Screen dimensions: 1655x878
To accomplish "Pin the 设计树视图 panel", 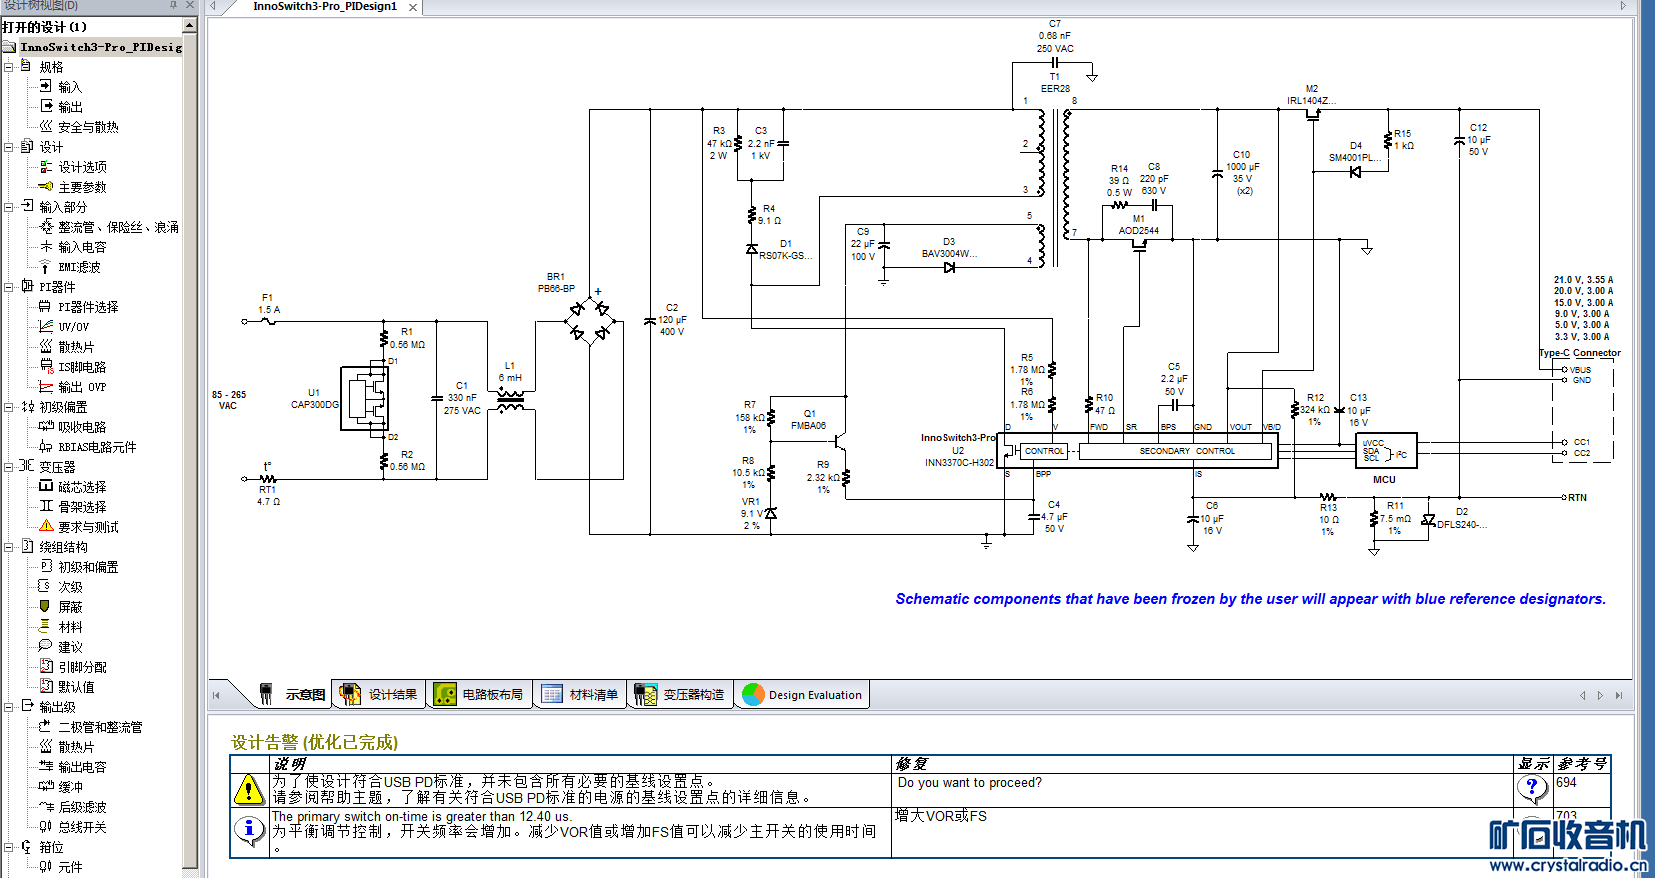I will [x=173, y=6].
